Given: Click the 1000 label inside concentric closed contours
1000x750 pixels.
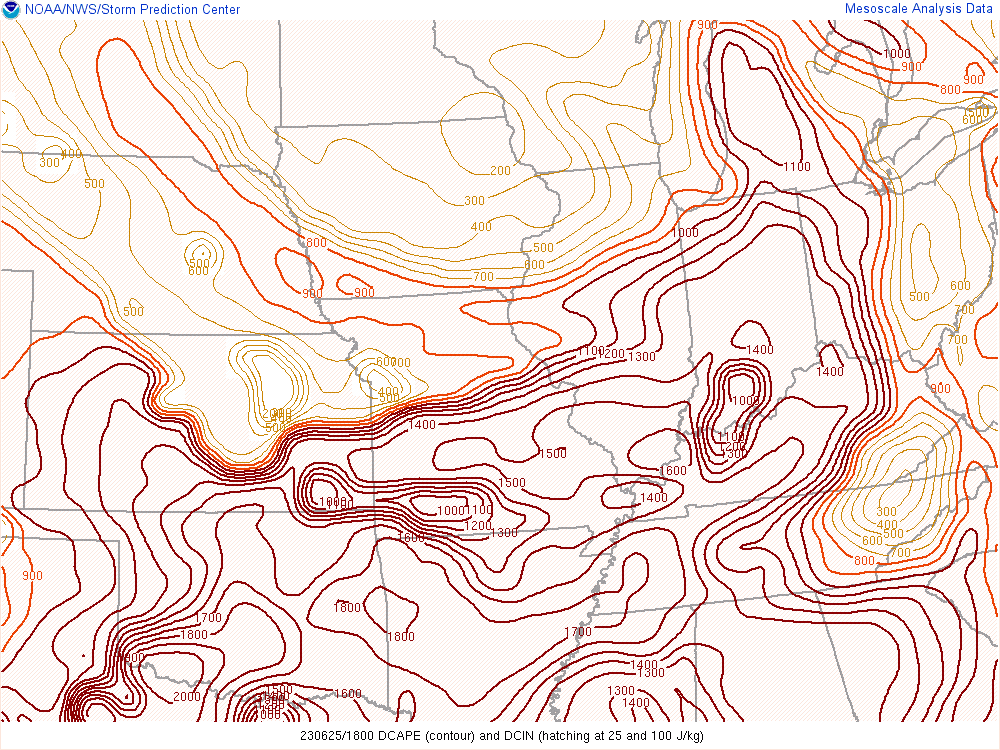Looking at the screenshot, I should (745, 400).
